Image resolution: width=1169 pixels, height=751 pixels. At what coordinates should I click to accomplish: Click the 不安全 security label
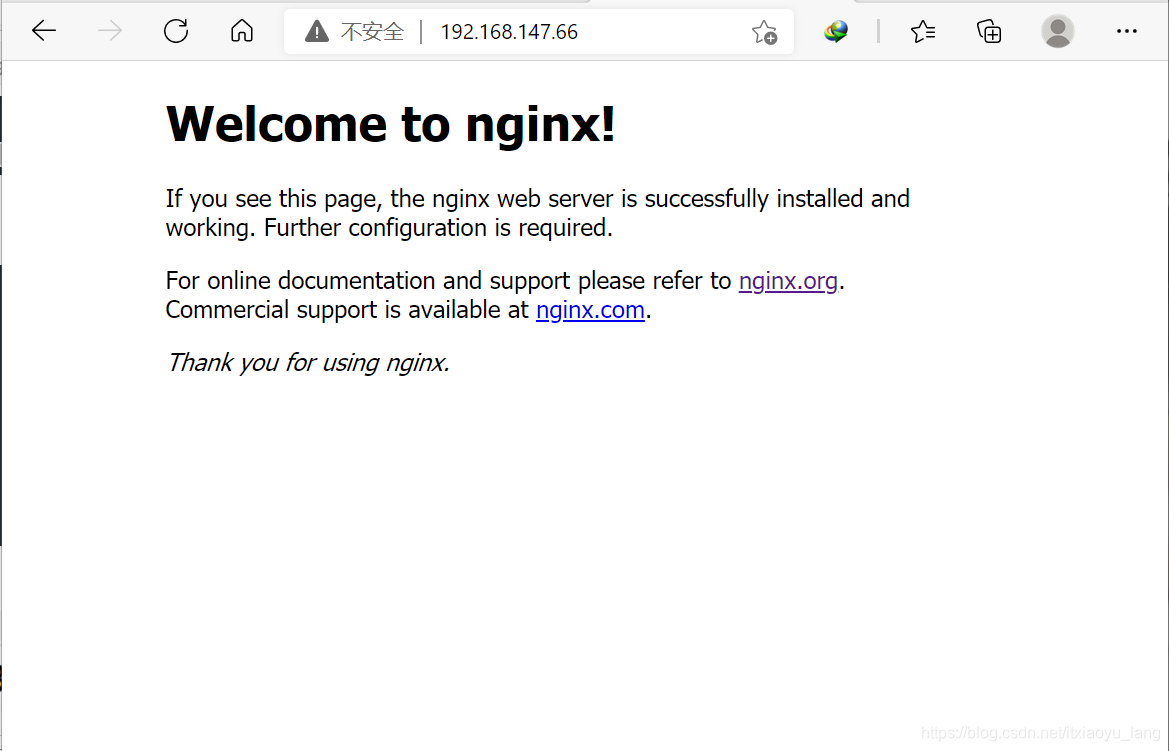(372, 32)
